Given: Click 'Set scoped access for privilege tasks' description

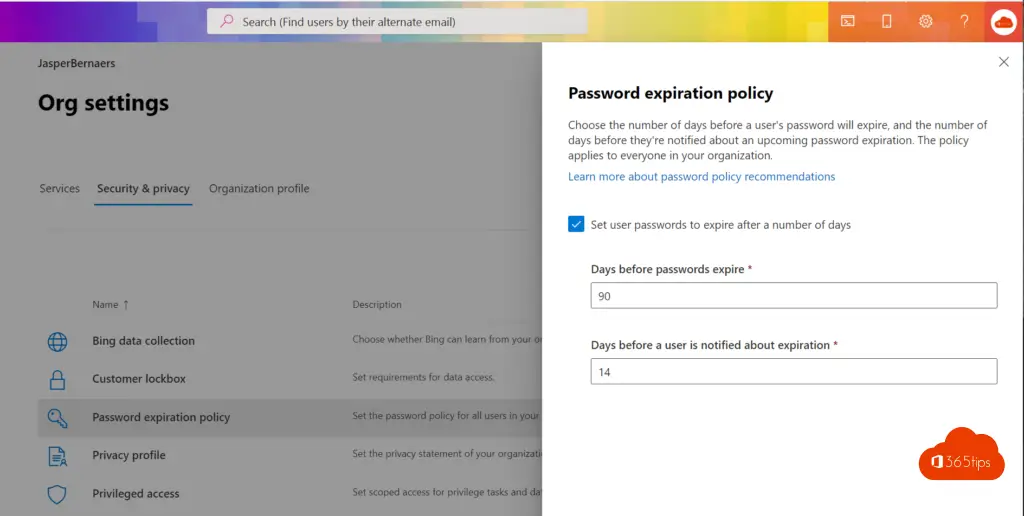Looking at the screenshot, I should click(447, 492).
